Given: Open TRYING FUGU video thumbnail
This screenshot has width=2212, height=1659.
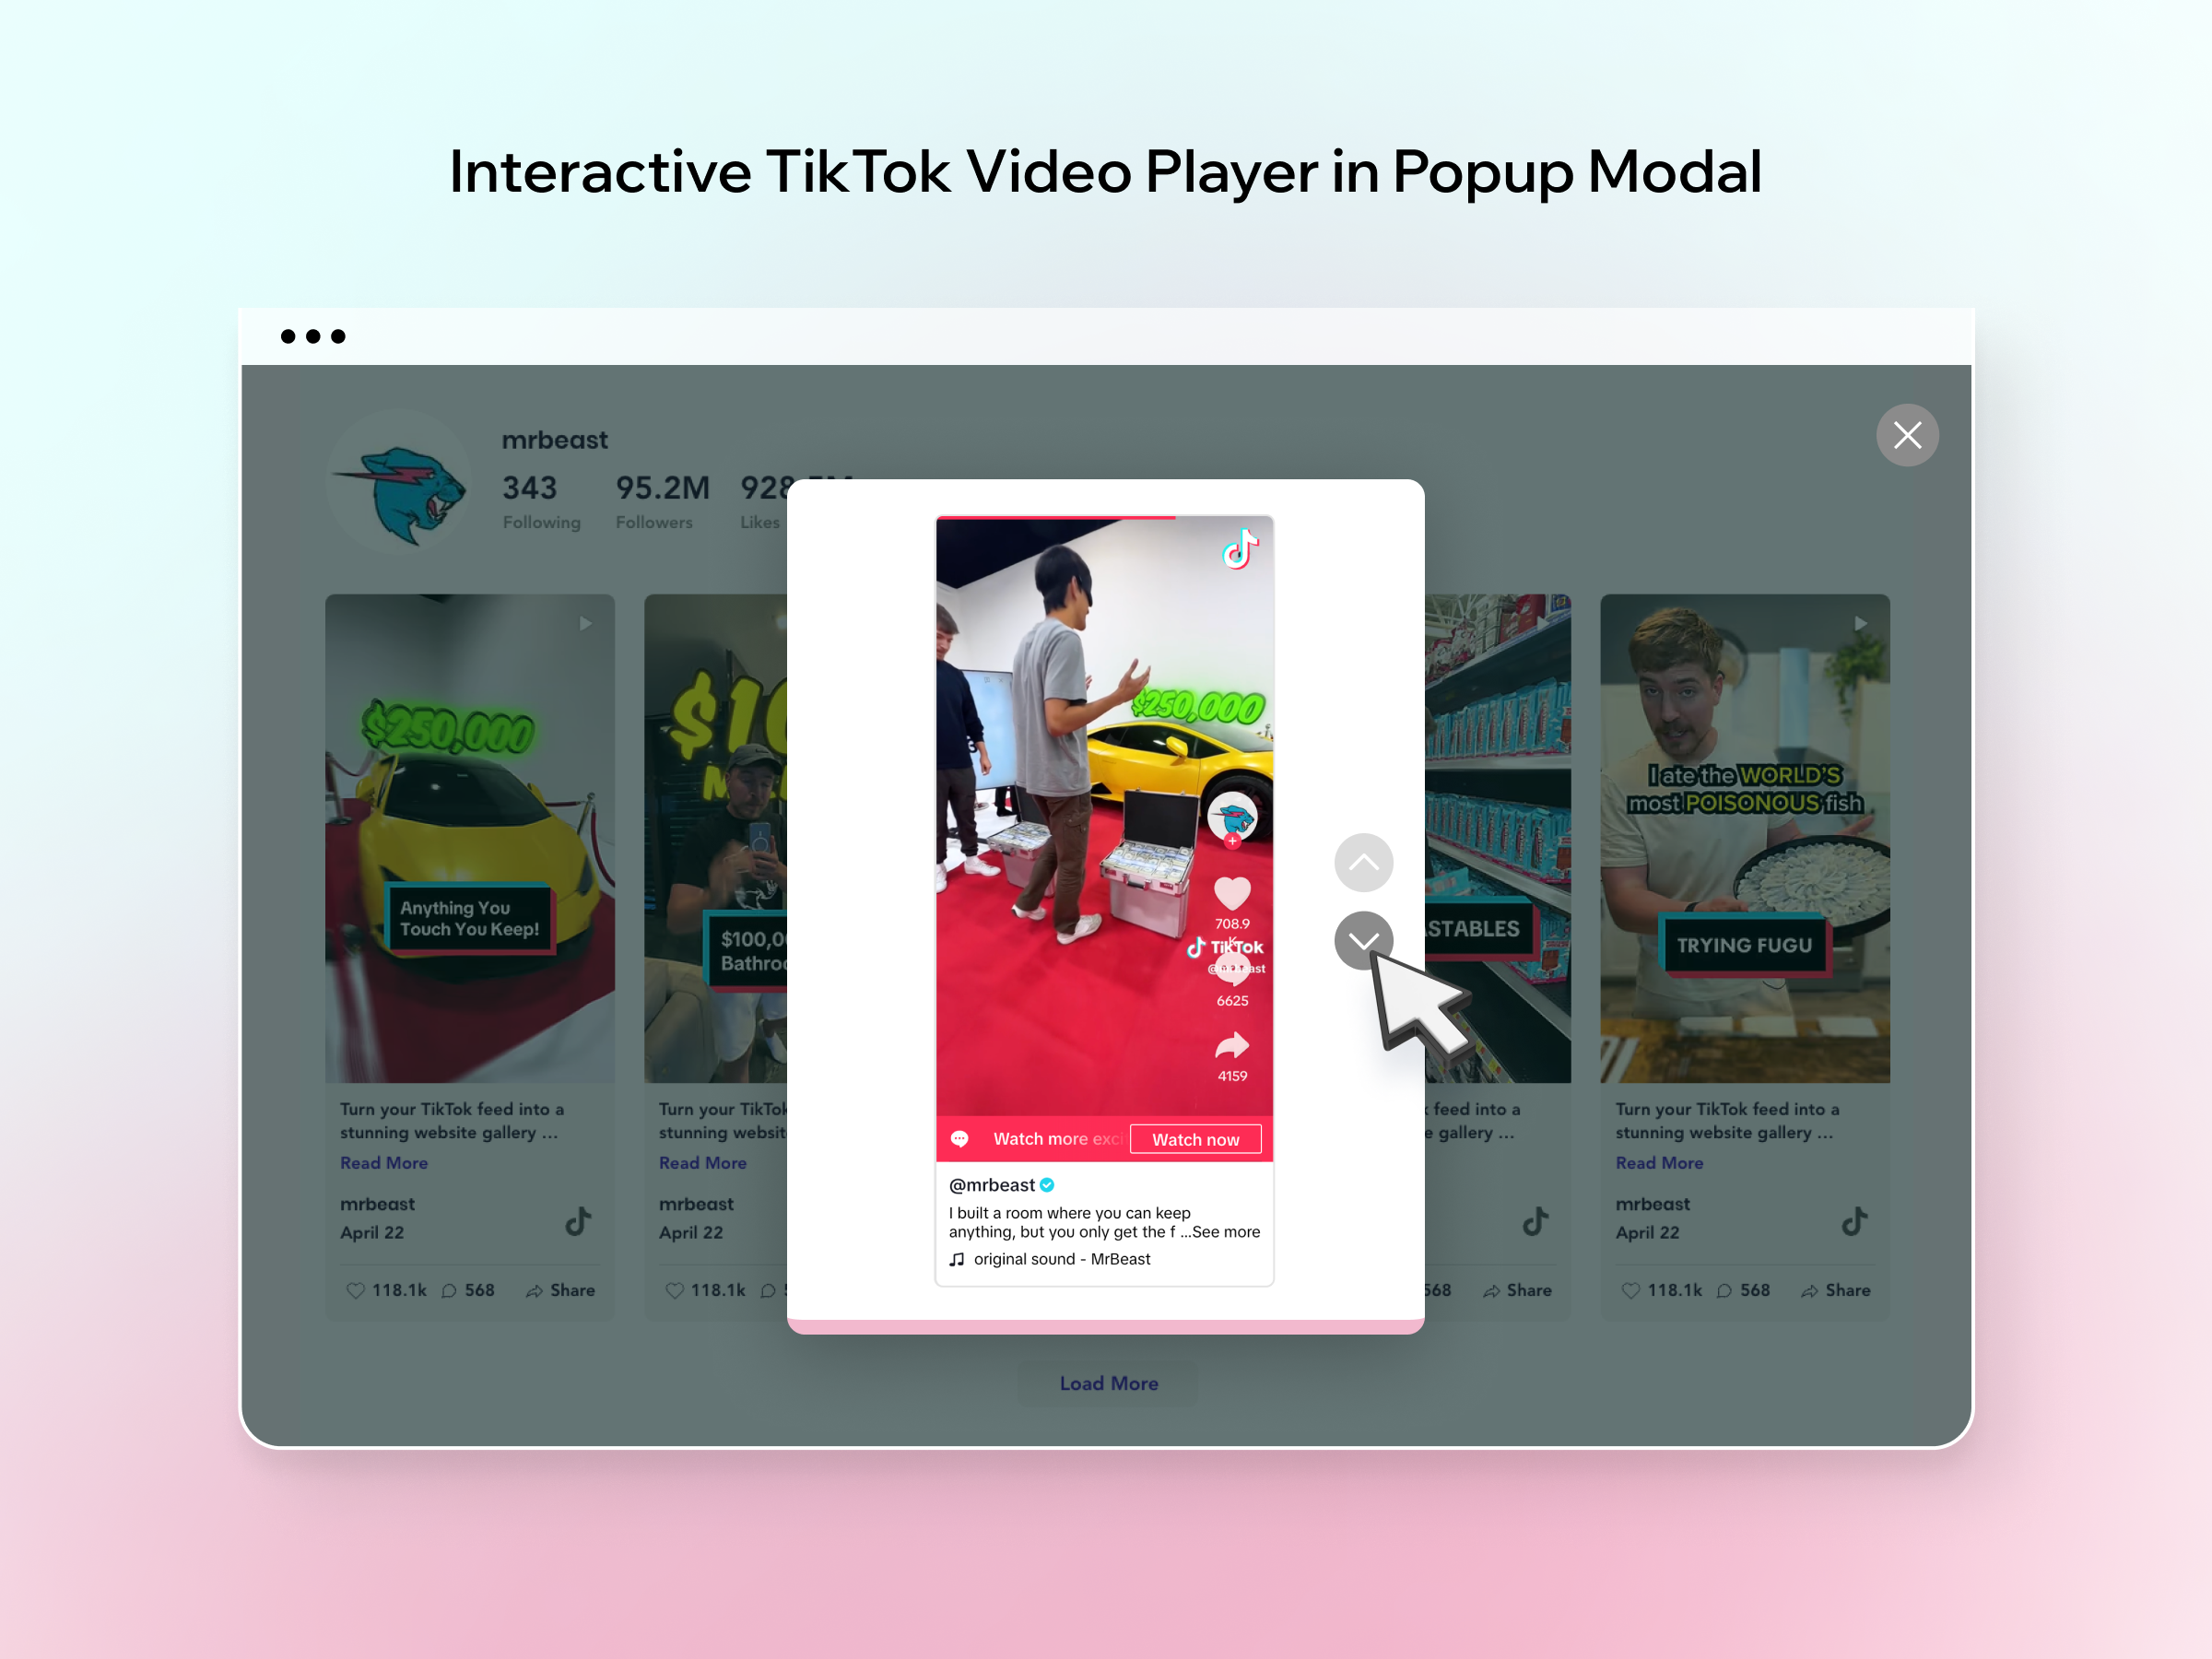Looking at the screenshot, I should point(1744,838).
